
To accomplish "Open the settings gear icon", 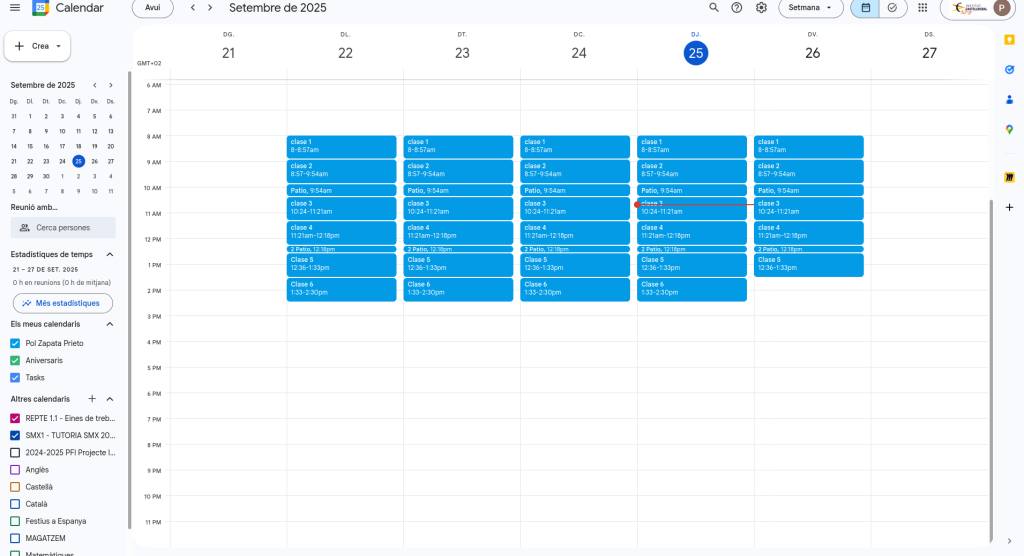I will [761, 7].
